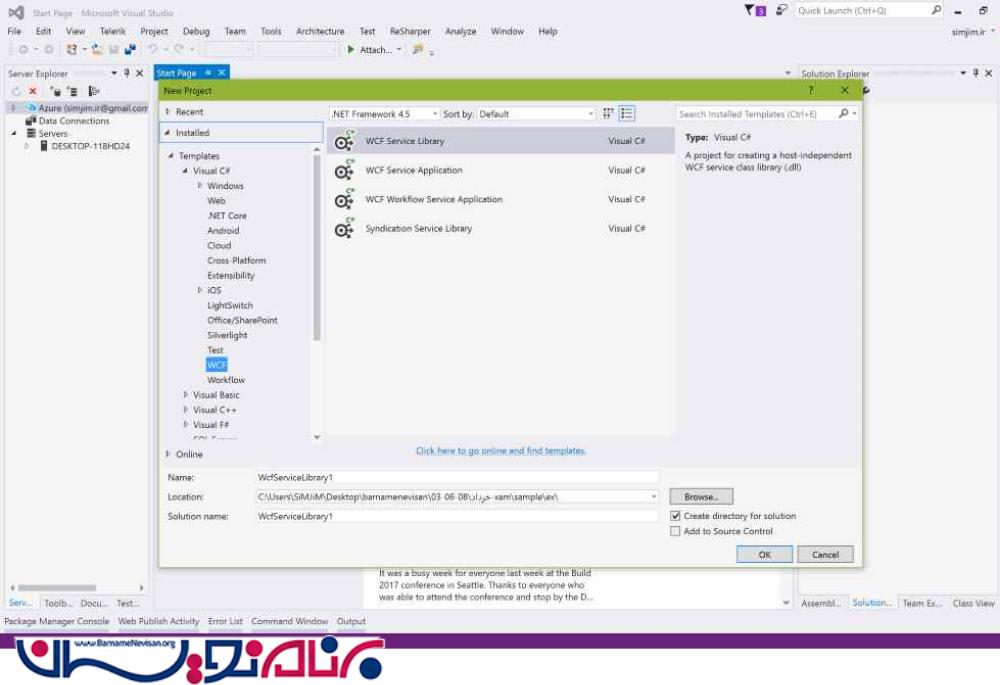The height and width of the screenshot is (685, 1000).
Task: Pin the Start Page tab
Action: coord(208,73)
